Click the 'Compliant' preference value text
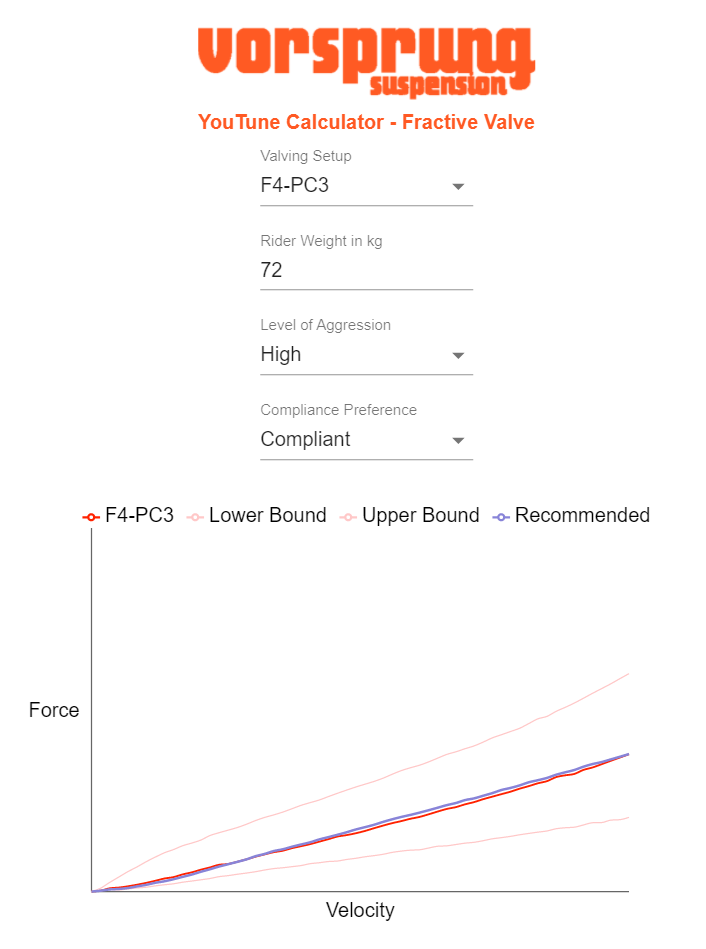The width and height of the screenshot is (706, 949). (305, 440)
